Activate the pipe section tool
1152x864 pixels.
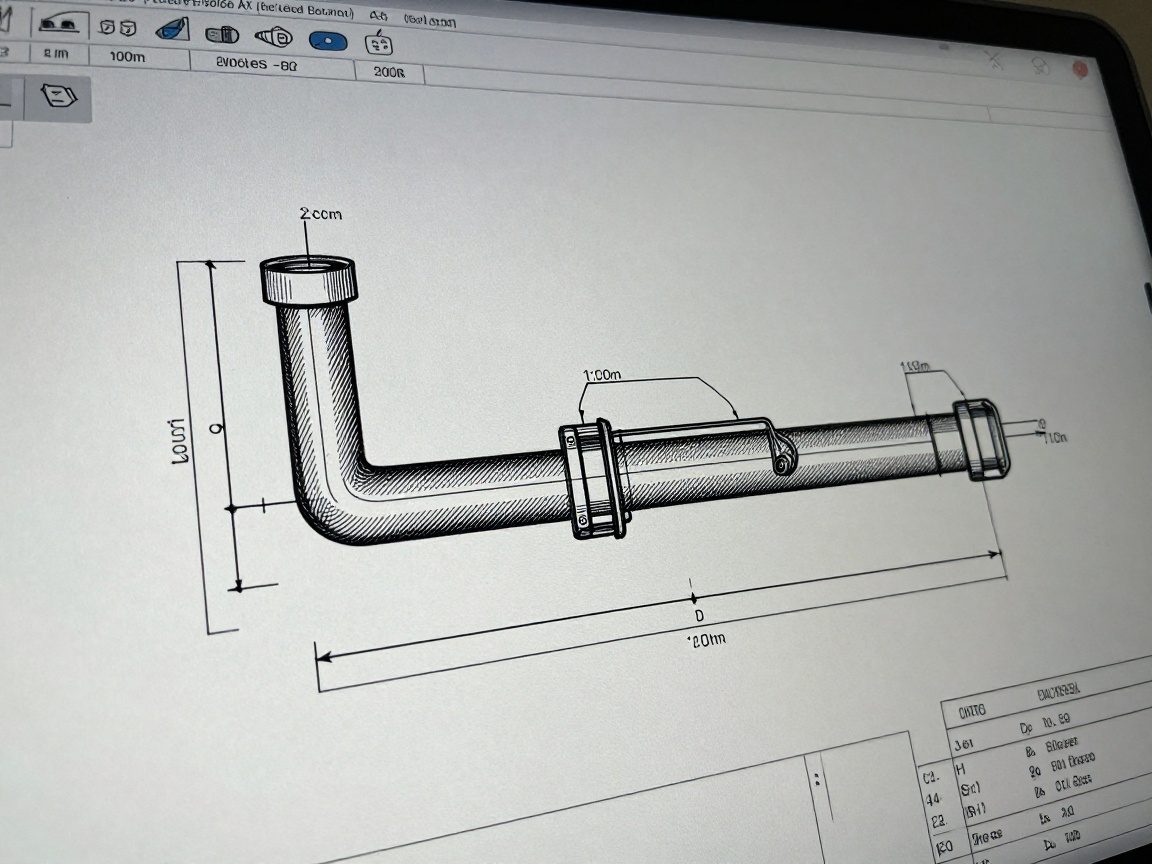coord(222,33)
